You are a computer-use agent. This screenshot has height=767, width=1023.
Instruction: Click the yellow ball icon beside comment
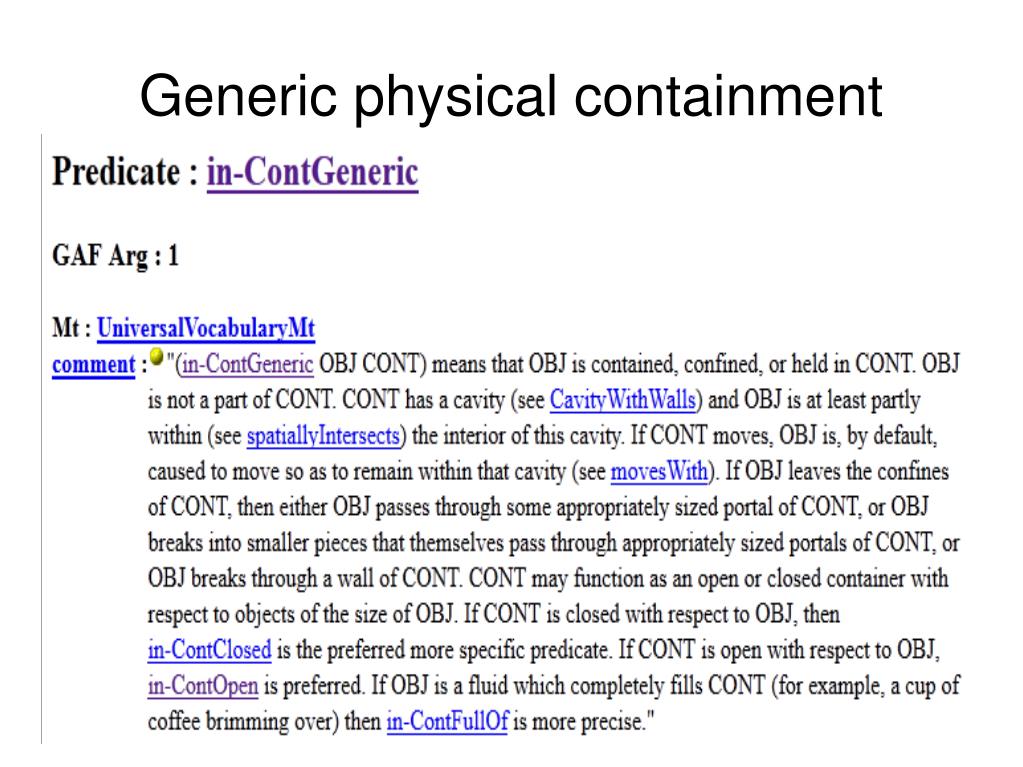pos(156,357)
